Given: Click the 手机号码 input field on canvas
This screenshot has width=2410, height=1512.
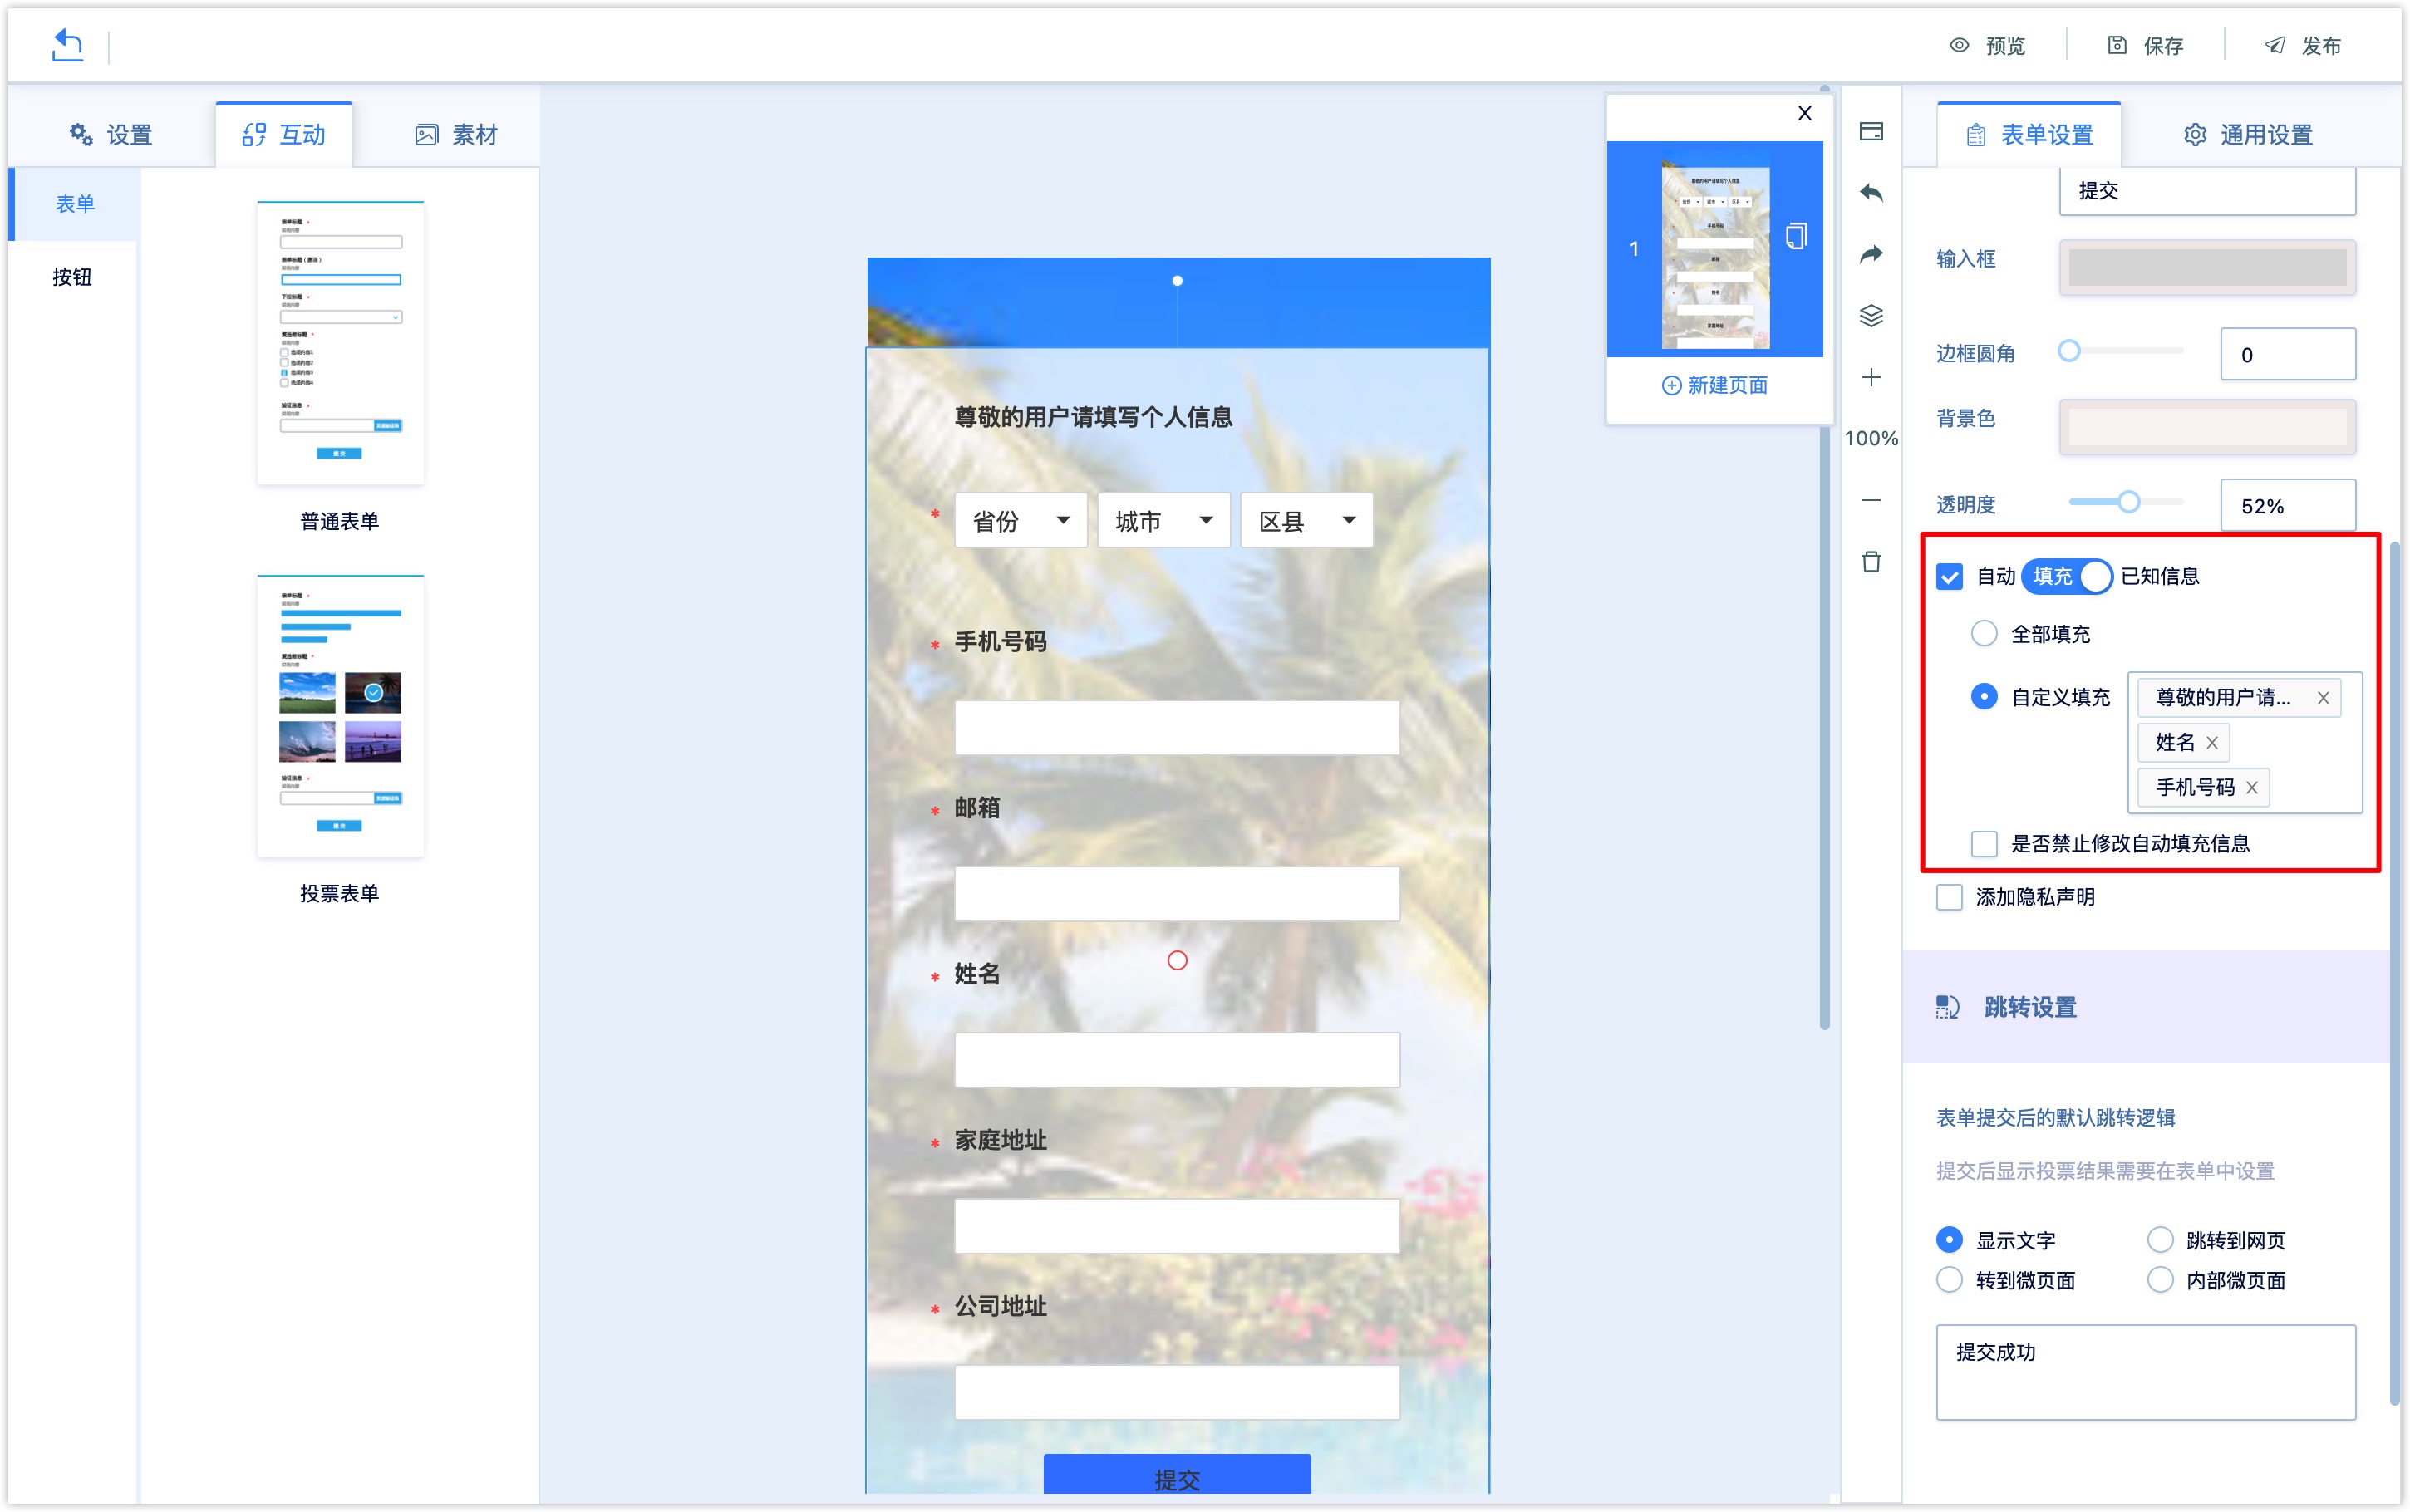Looking at the screenshot, I should (x=1176, y=727).
